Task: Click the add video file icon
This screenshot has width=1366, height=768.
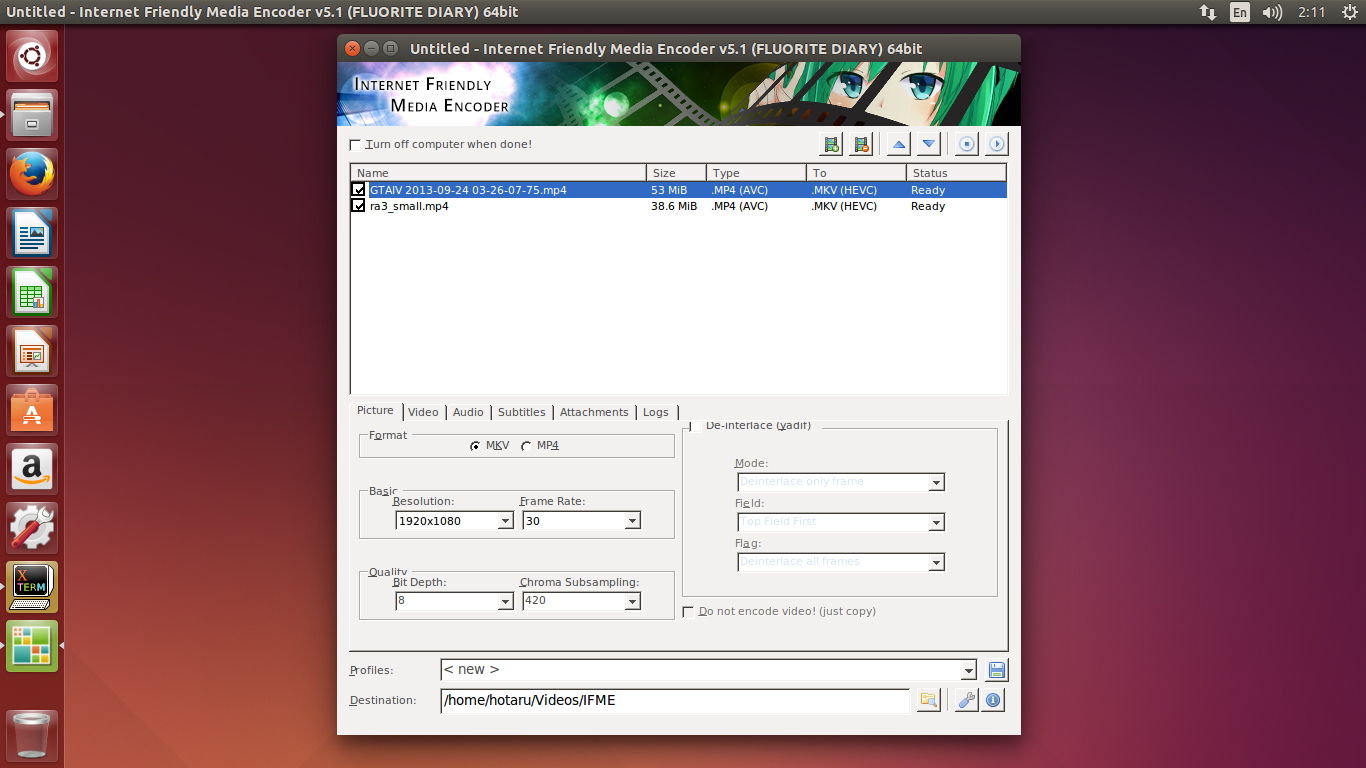Action: [831, 145]
